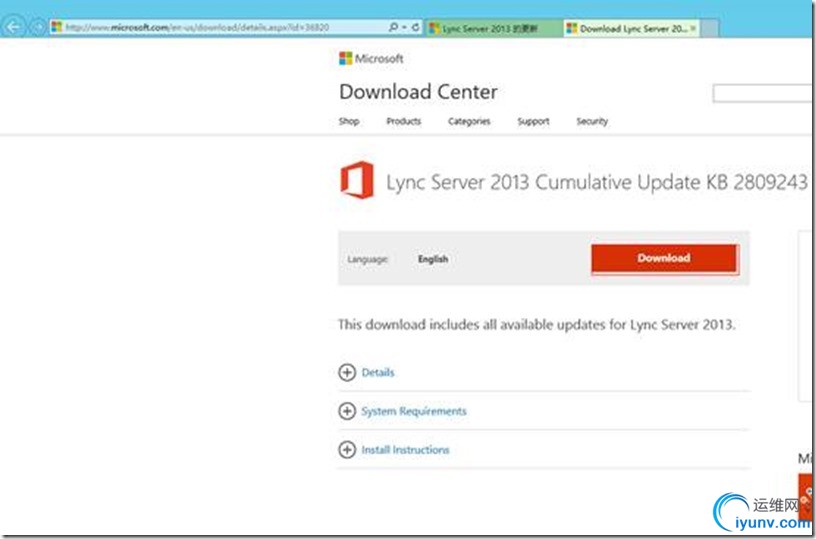The height and width of the screenshot is (539, 816).
Task: Click the Details link text
Action: click(x=378, y=373)
